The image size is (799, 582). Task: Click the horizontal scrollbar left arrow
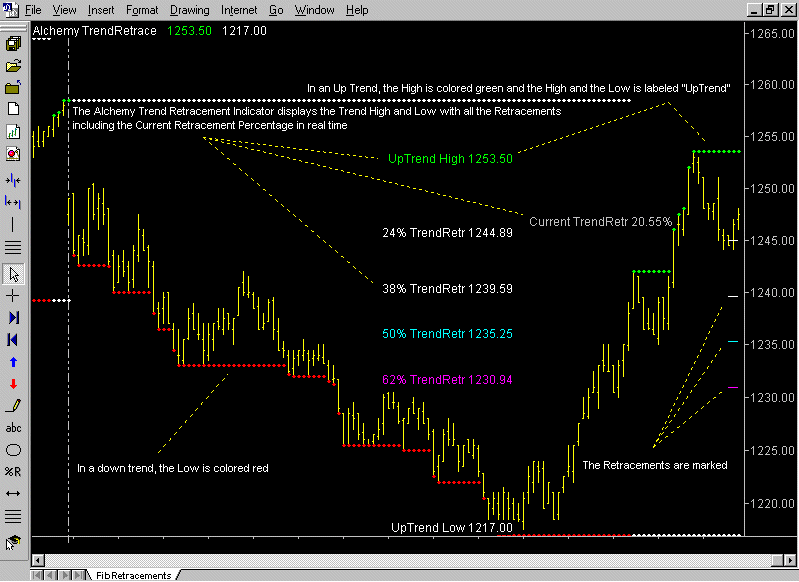38,560
